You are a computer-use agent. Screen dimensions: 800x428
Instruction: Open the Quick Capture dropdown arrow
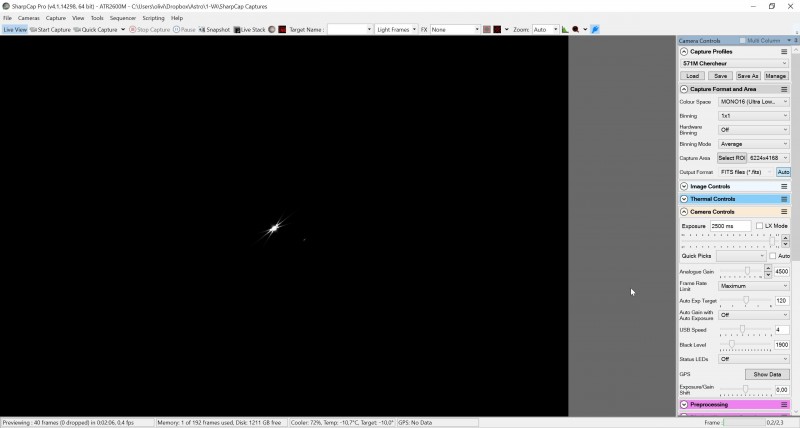coord(123,30)
